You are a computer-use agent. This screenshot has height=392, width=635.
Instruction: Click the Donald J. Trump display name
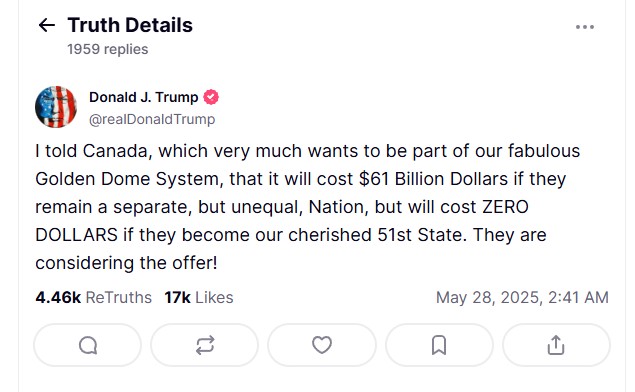pos(143,97)
